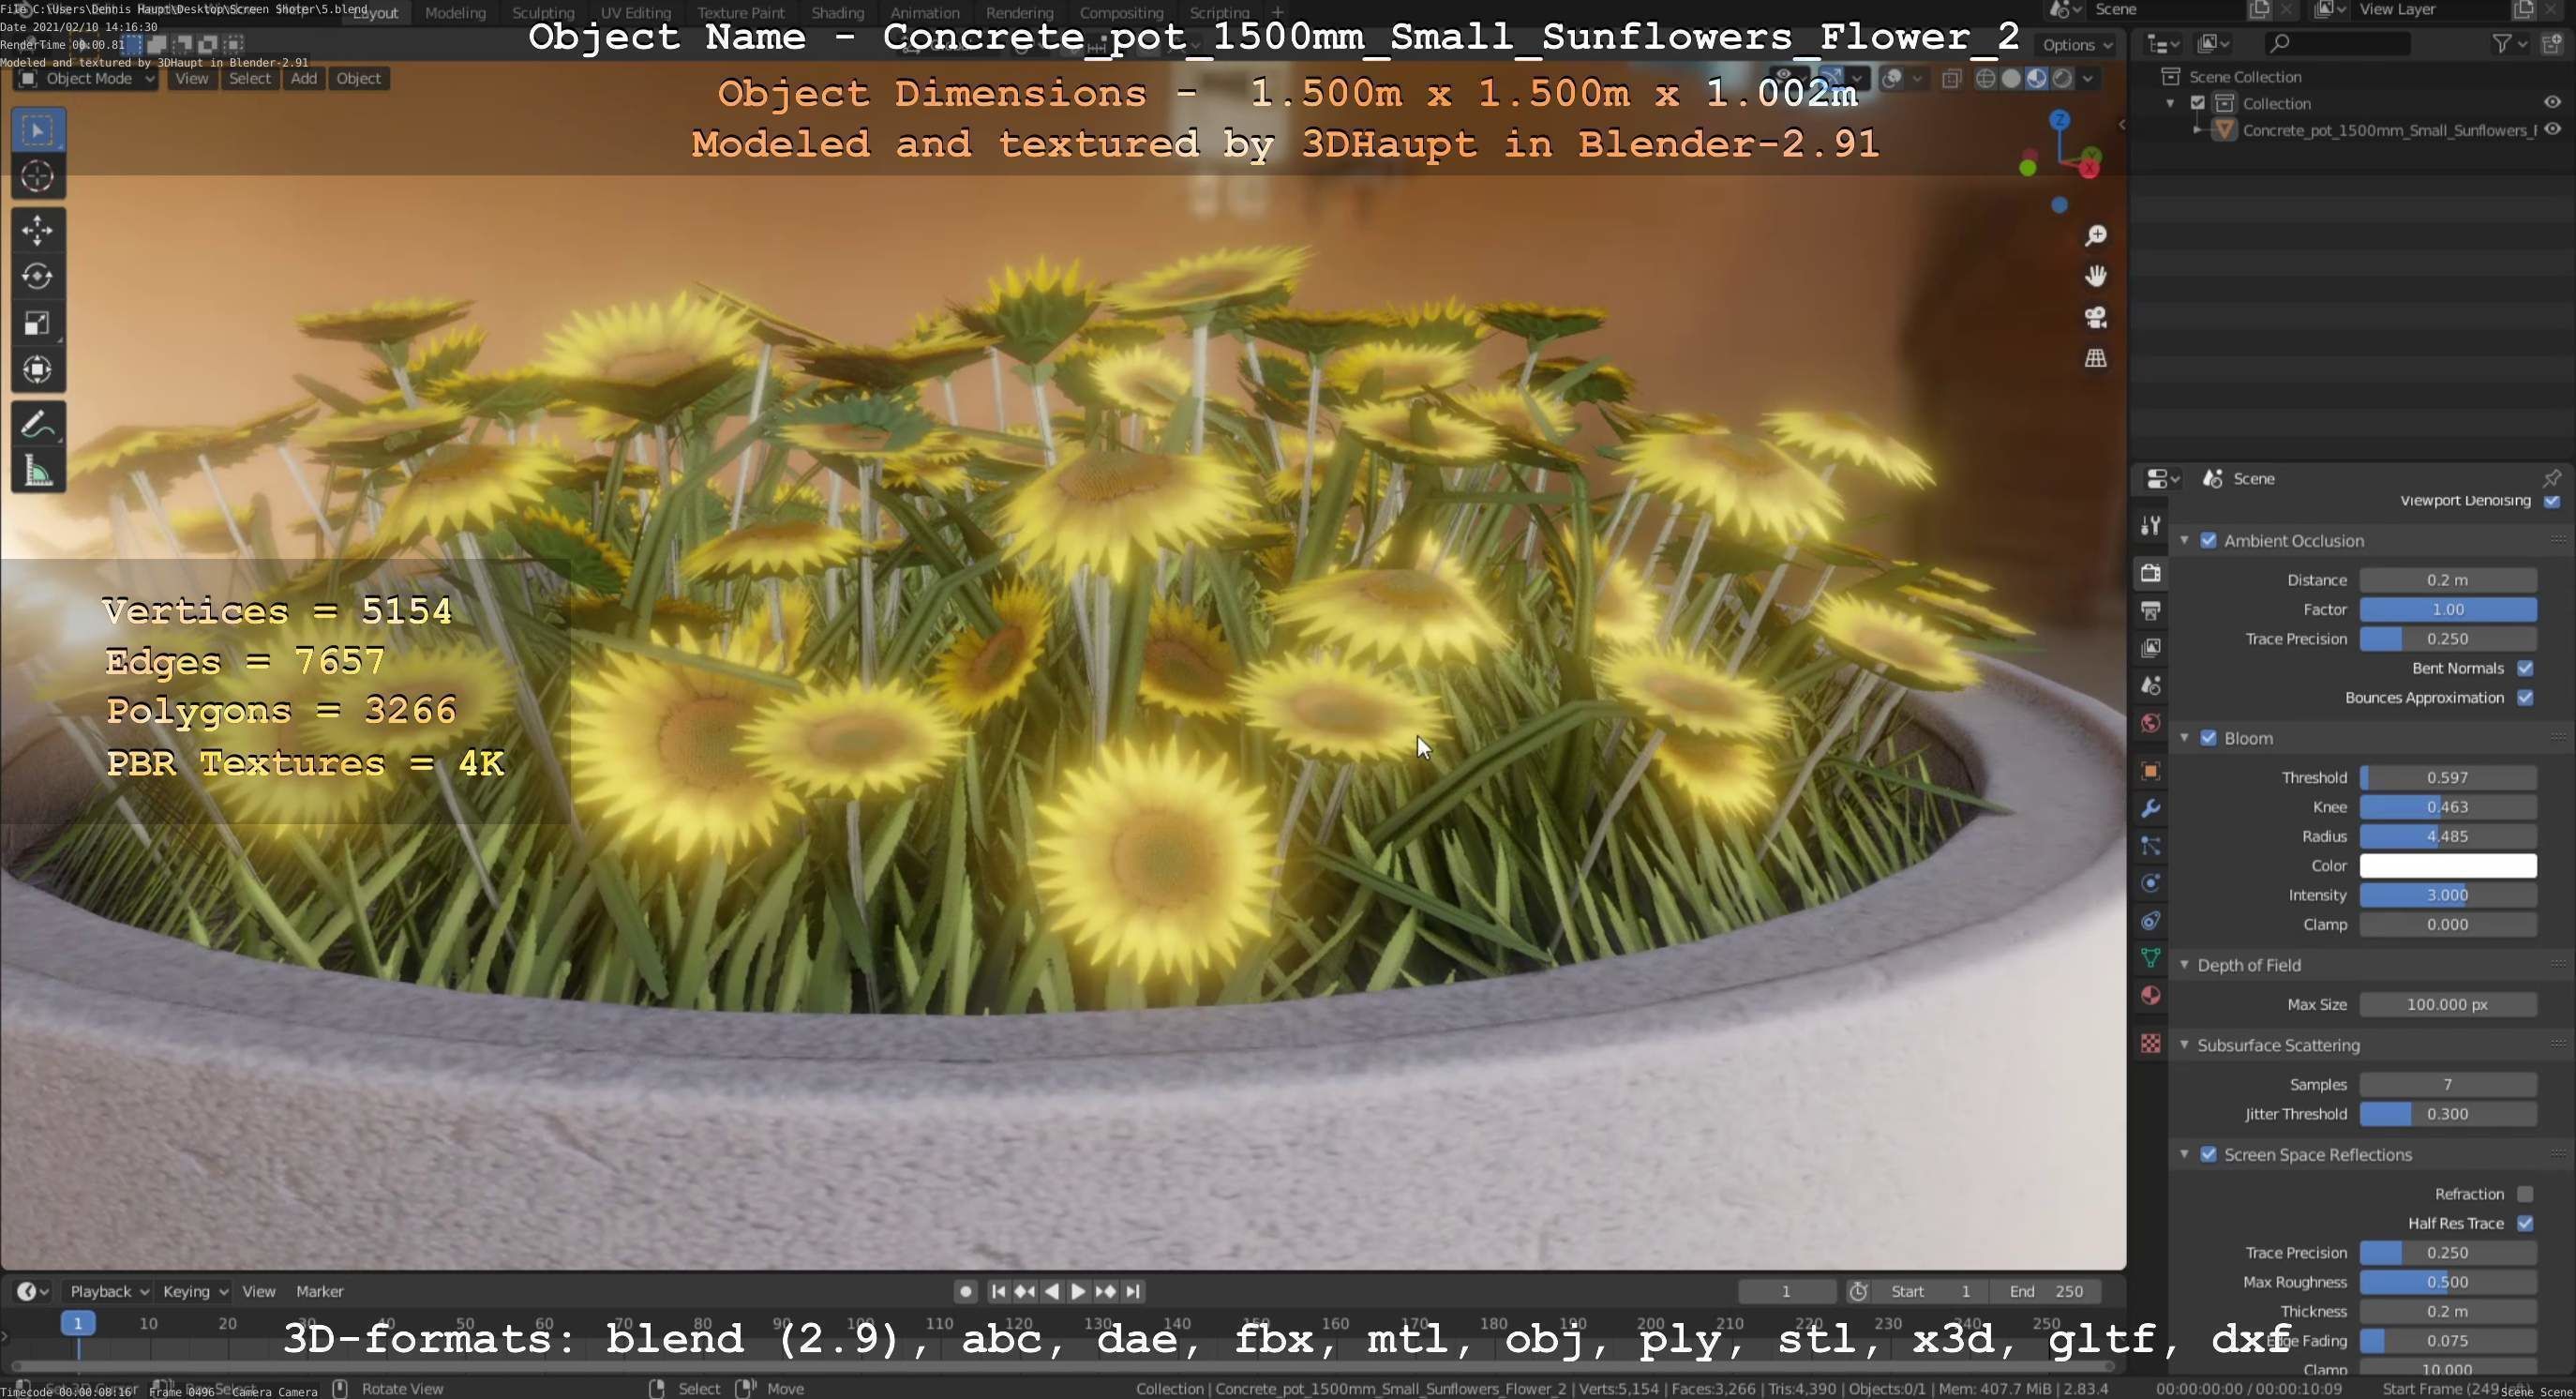
Task: Click the pan view hand icon
Action: [x=2095, y=276]
